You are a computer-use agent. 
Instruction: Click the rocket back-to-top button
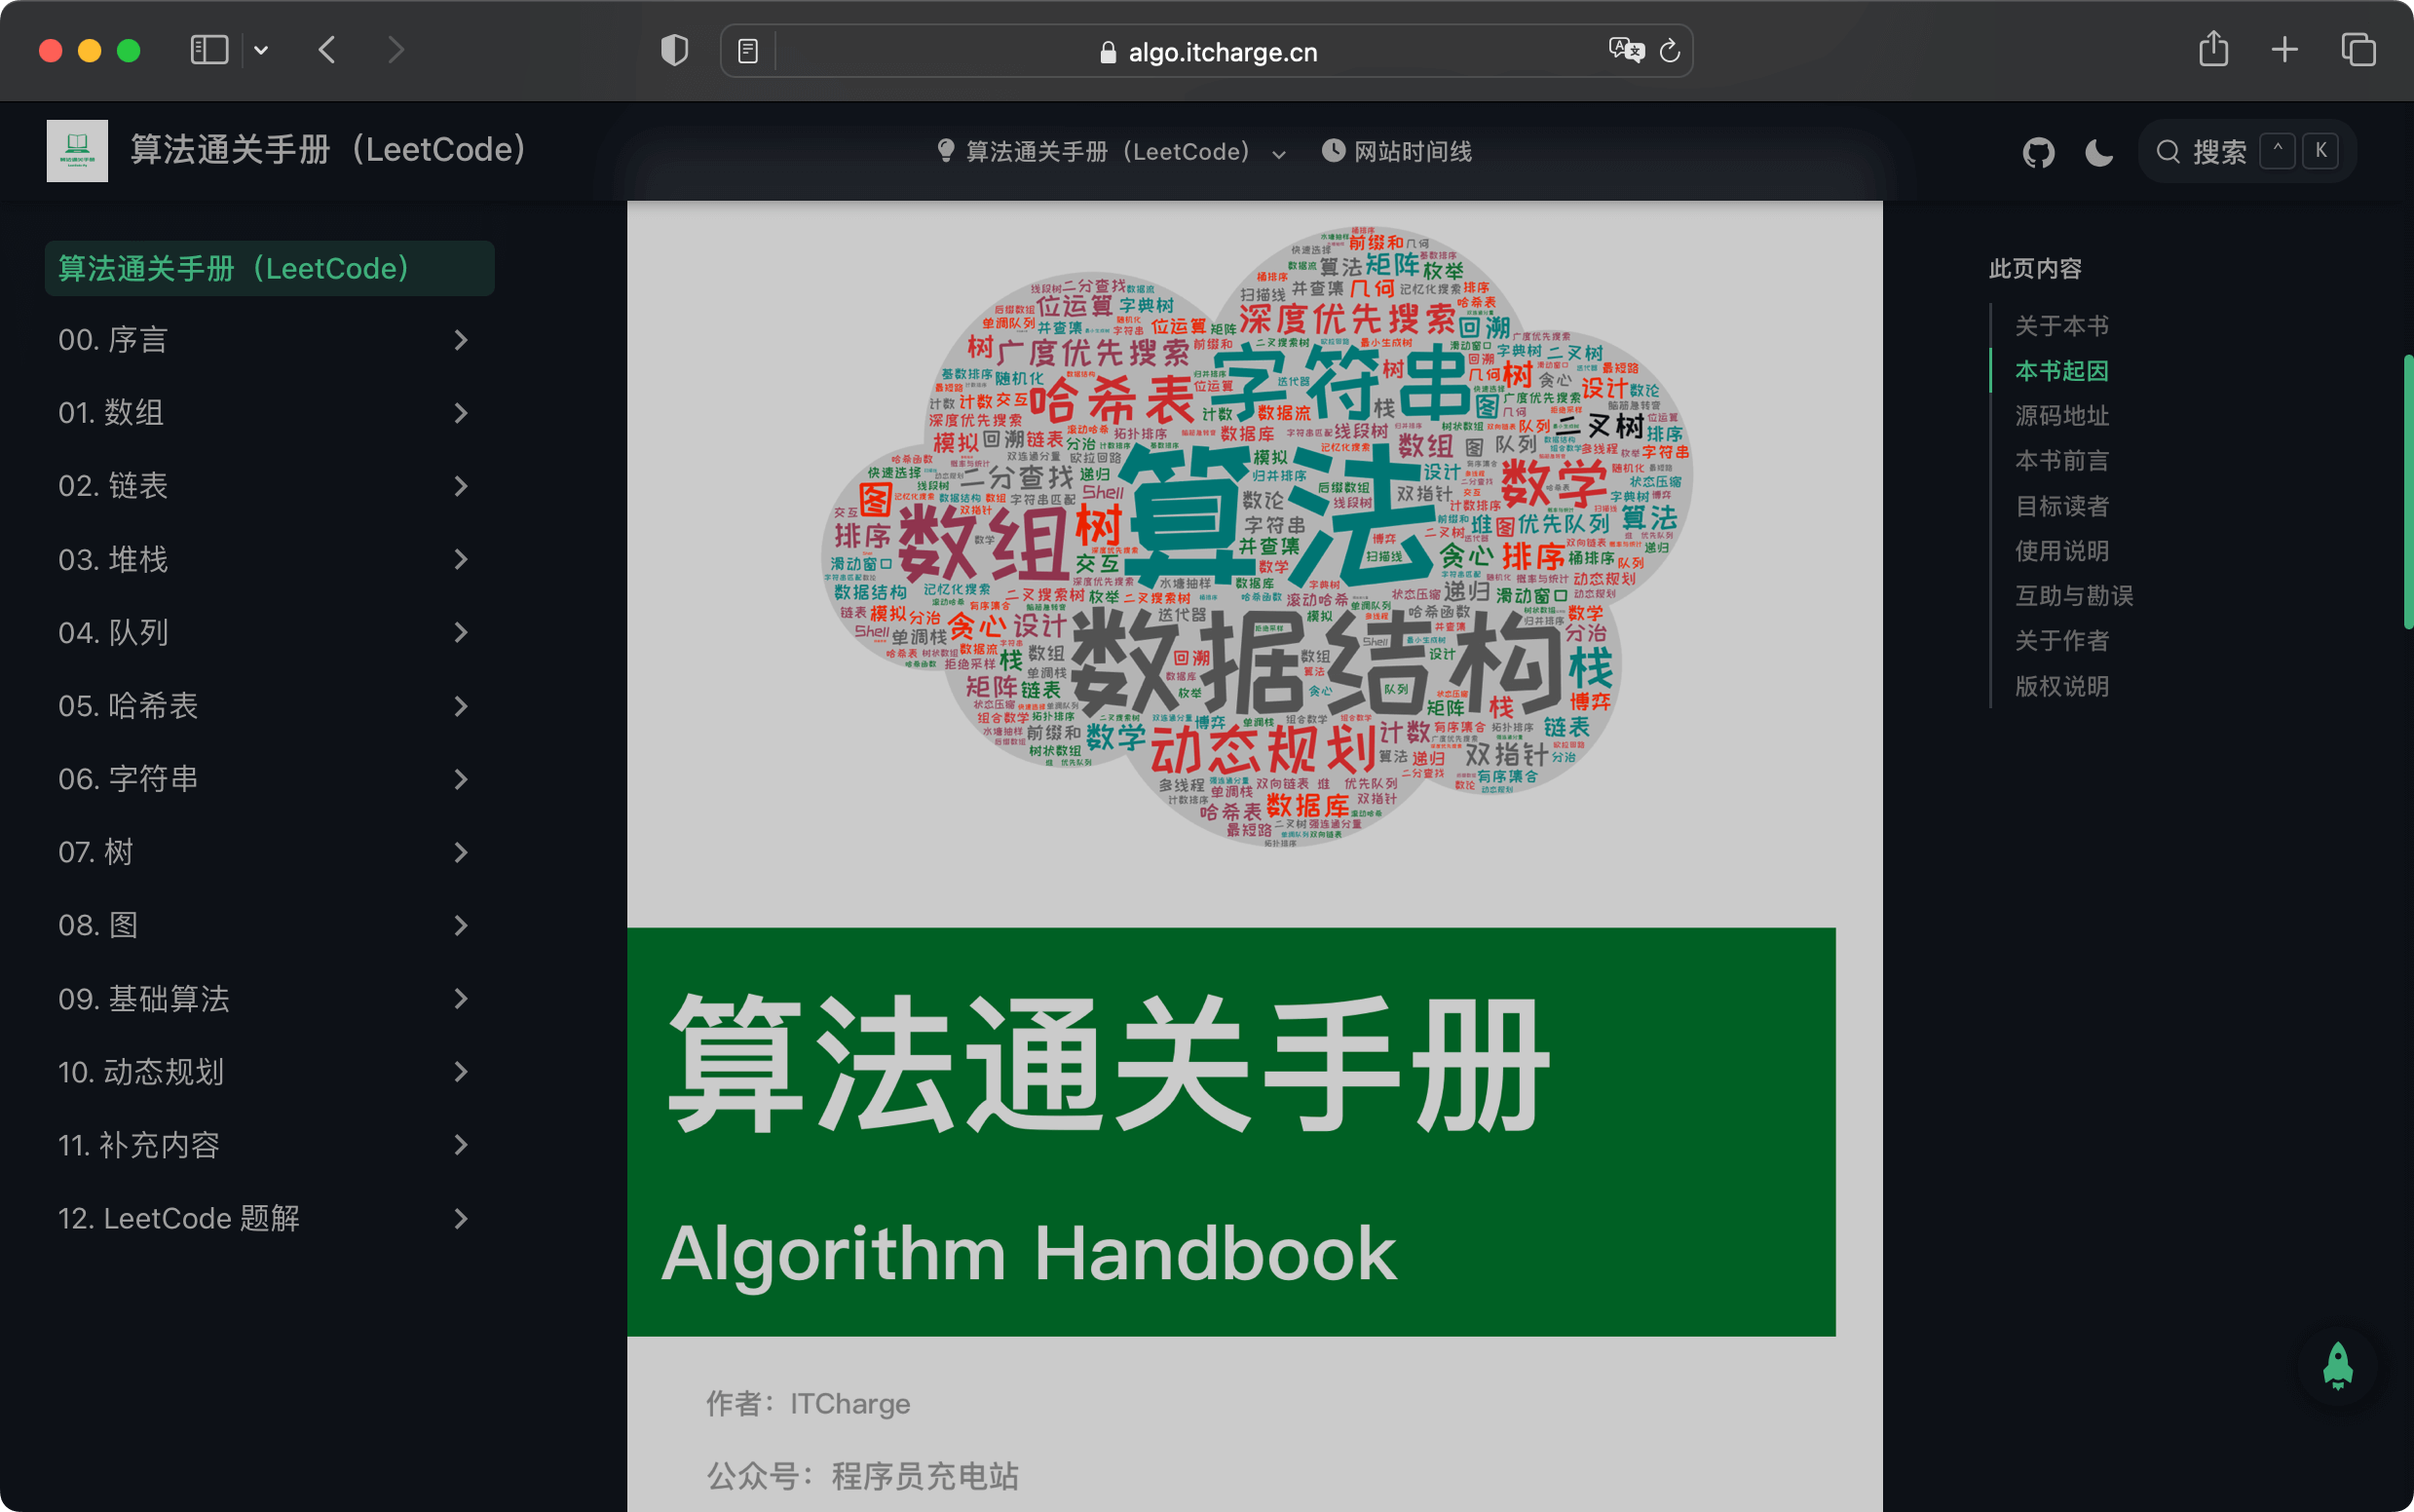(2337, 1366)
